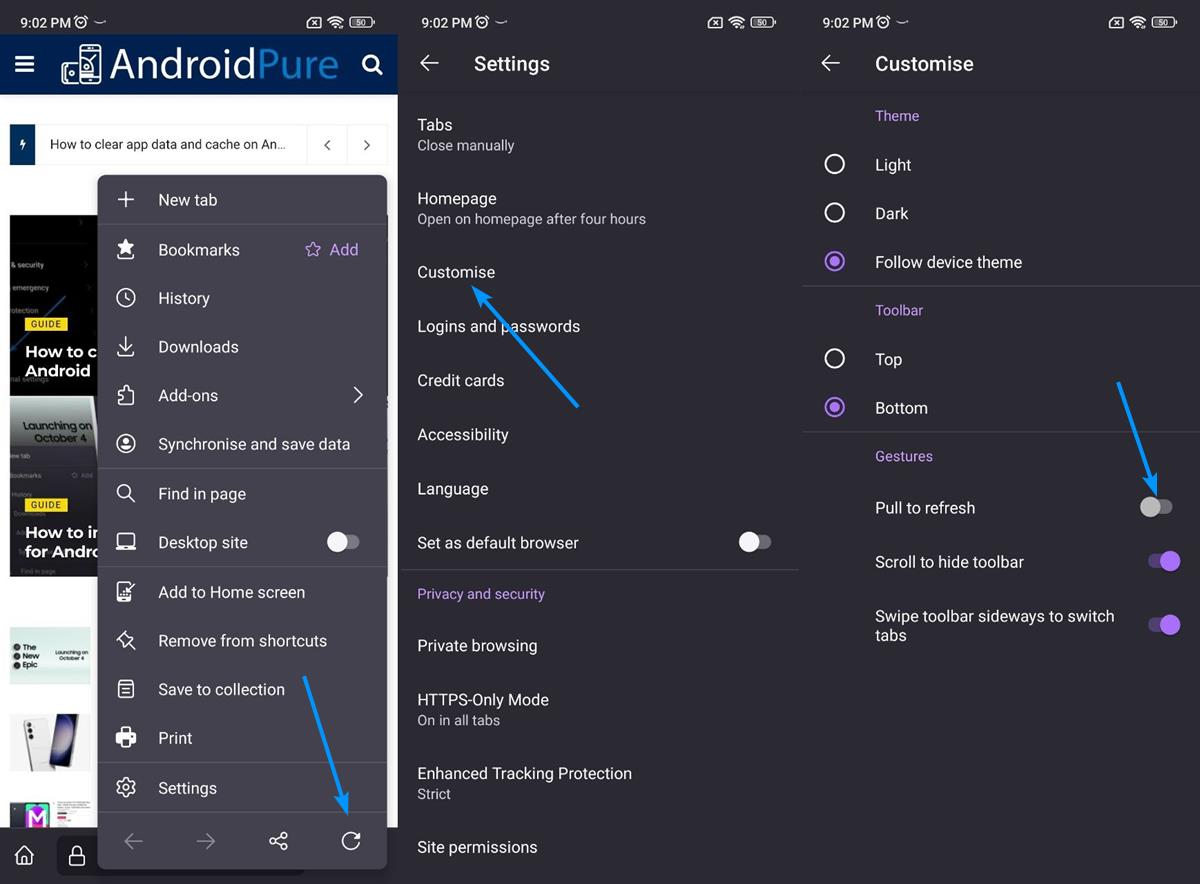Expand the Add-ons submenu
Viewport: 1200px width, 884px height.
[x=358, y=395]
